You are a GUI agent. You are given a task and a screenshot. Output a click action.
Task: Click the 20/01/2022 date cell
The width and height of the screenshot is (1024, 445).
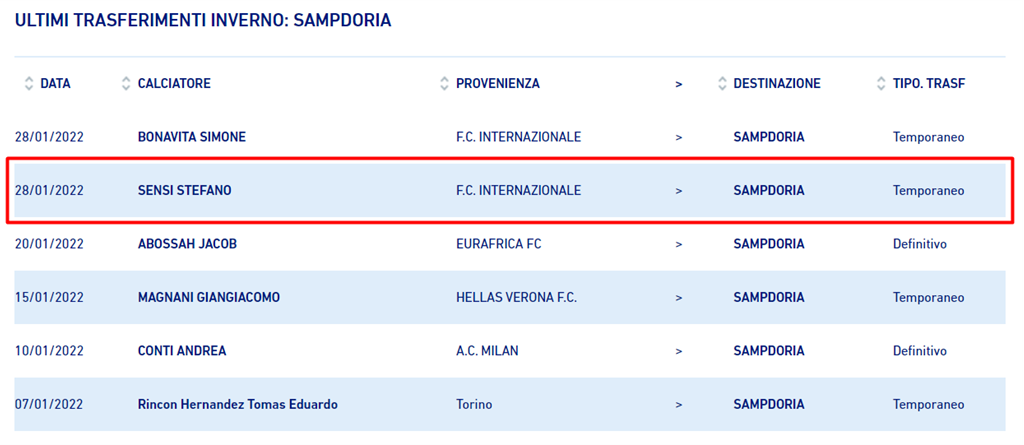click(49, 244)
